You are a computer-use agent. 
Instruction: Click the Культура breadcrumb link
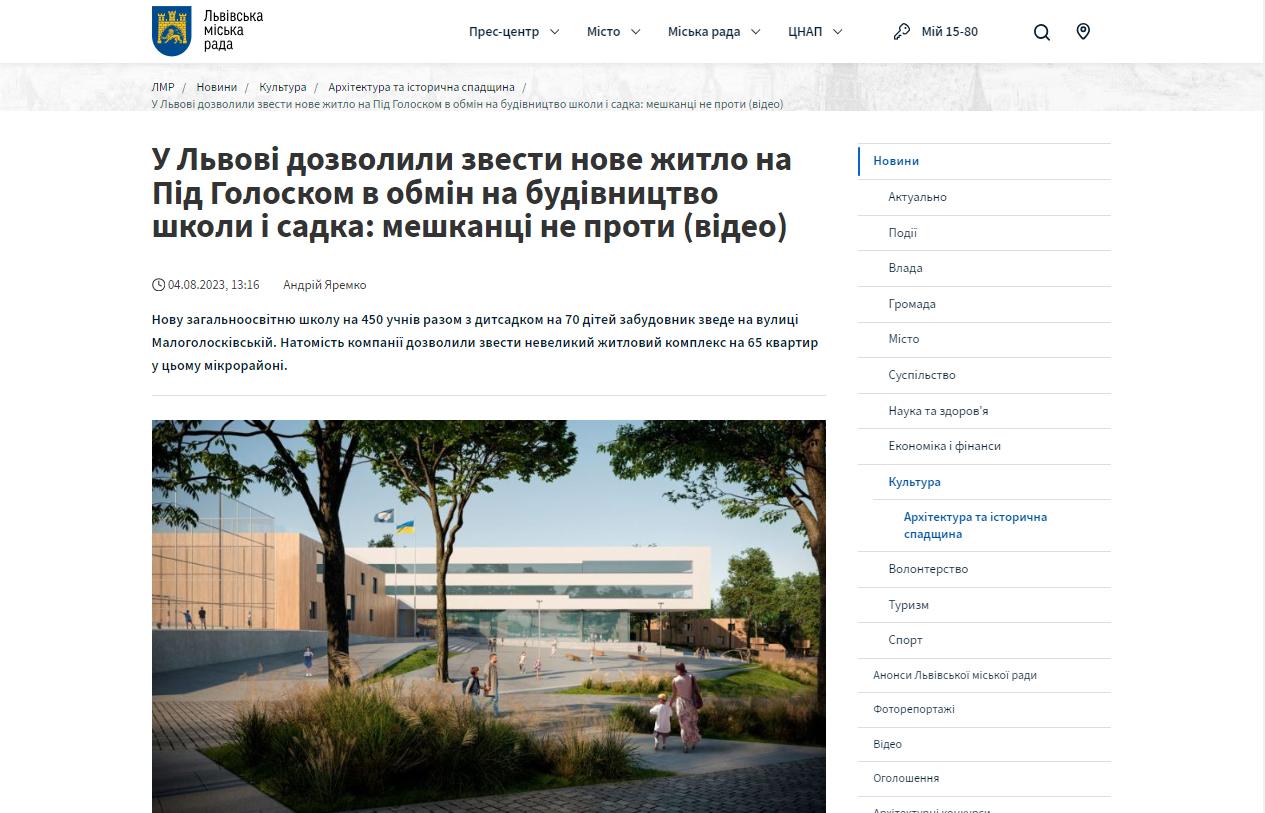coord(282,88)
